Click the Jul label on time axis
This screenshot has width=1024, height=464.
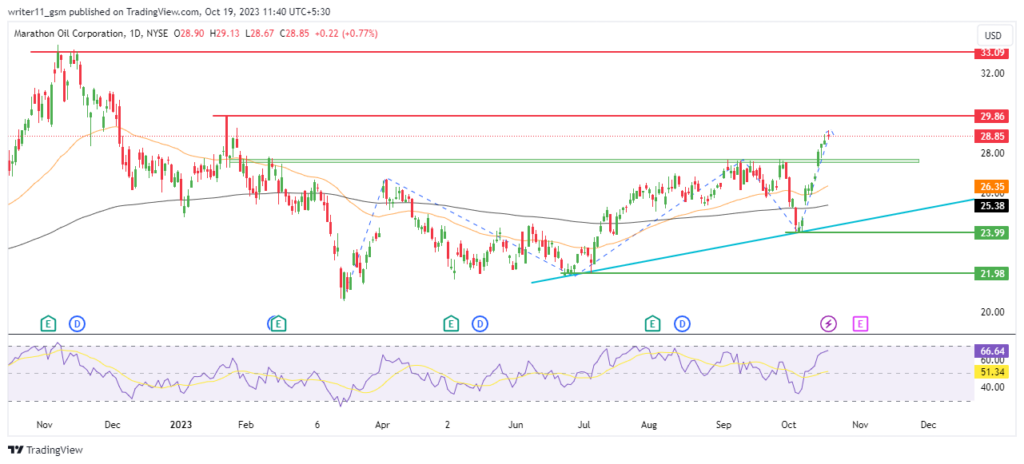[584, 425]
